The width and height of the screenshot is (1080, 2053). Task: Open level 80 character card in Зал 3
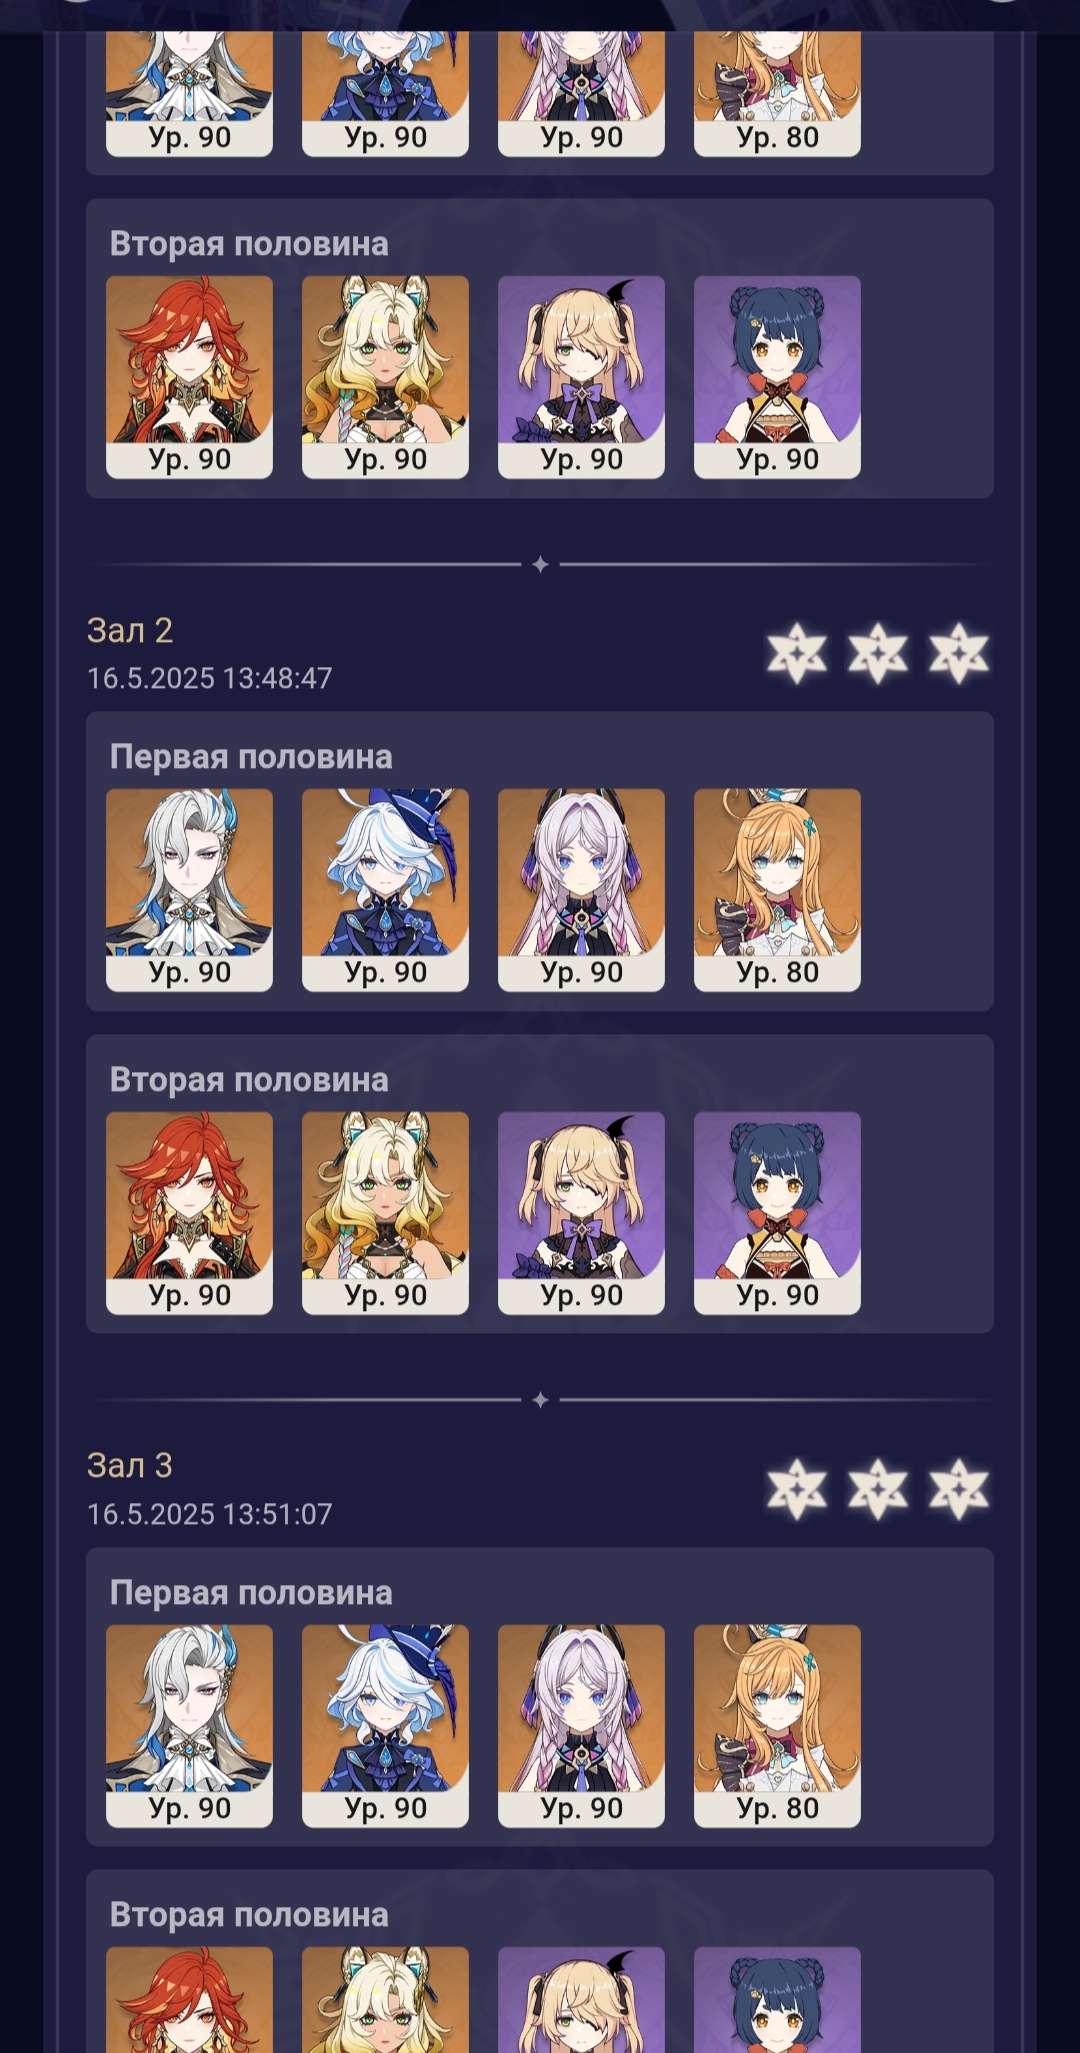coord(777,1726)
